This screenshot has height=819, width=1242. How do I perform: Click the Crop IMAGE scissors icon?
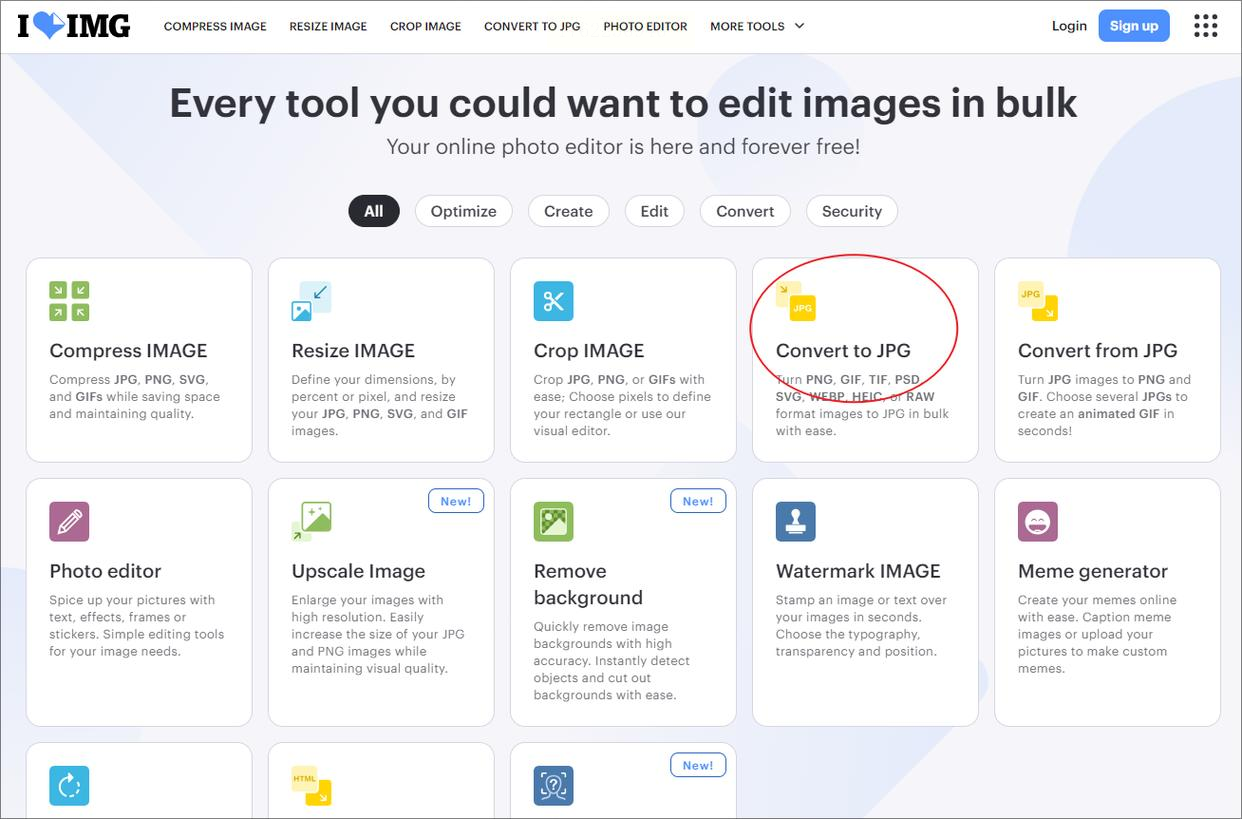coord(553,301)
